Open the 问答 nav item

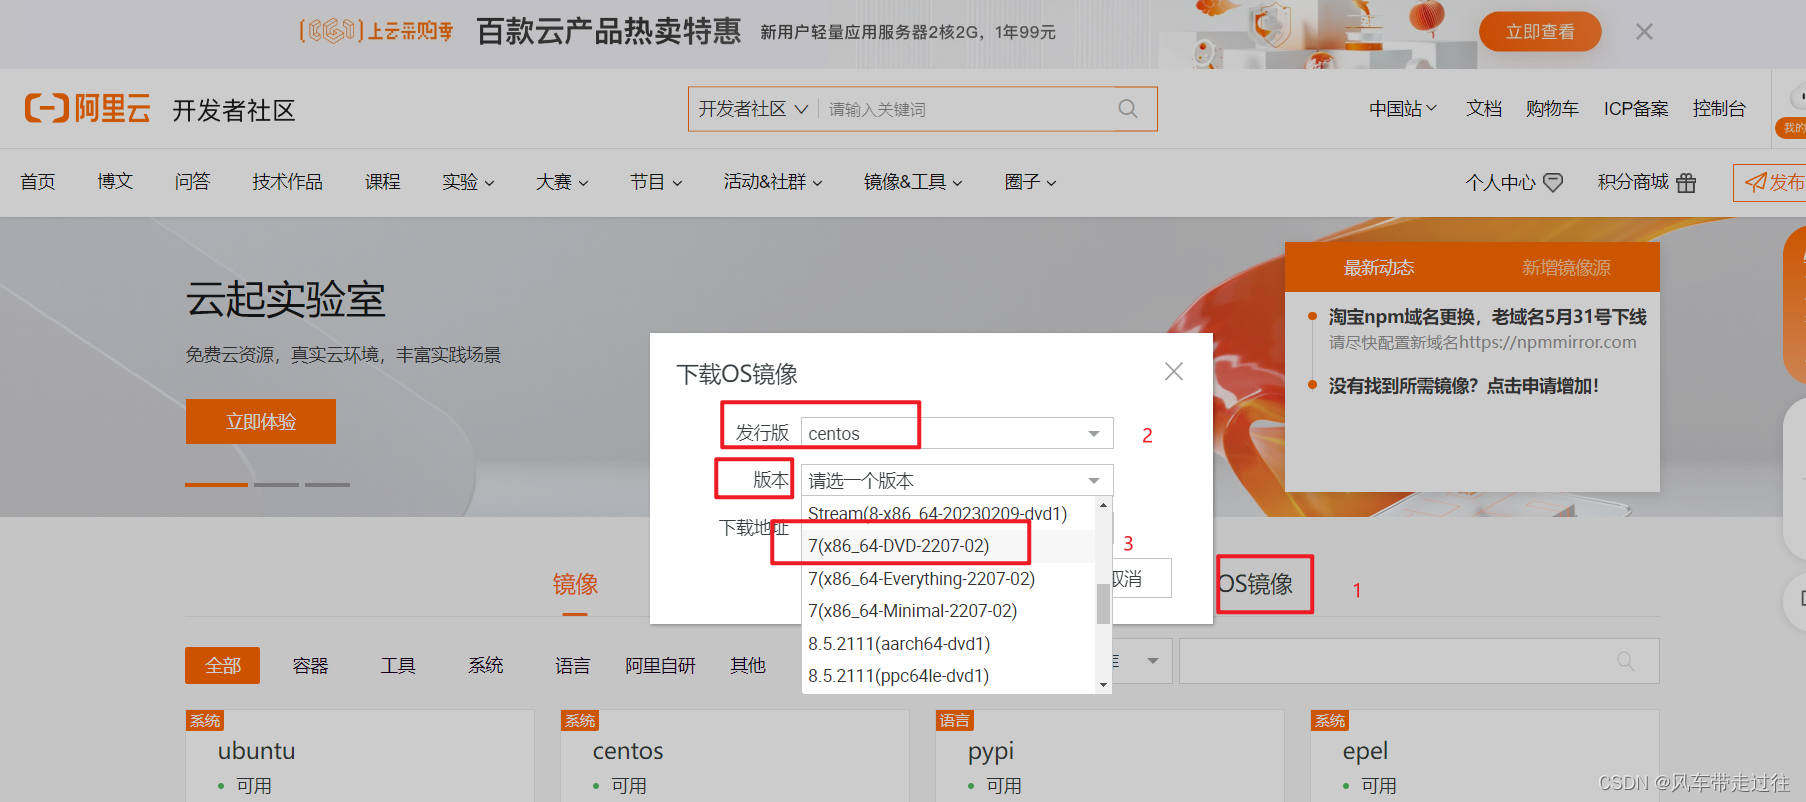coord(192,182)
